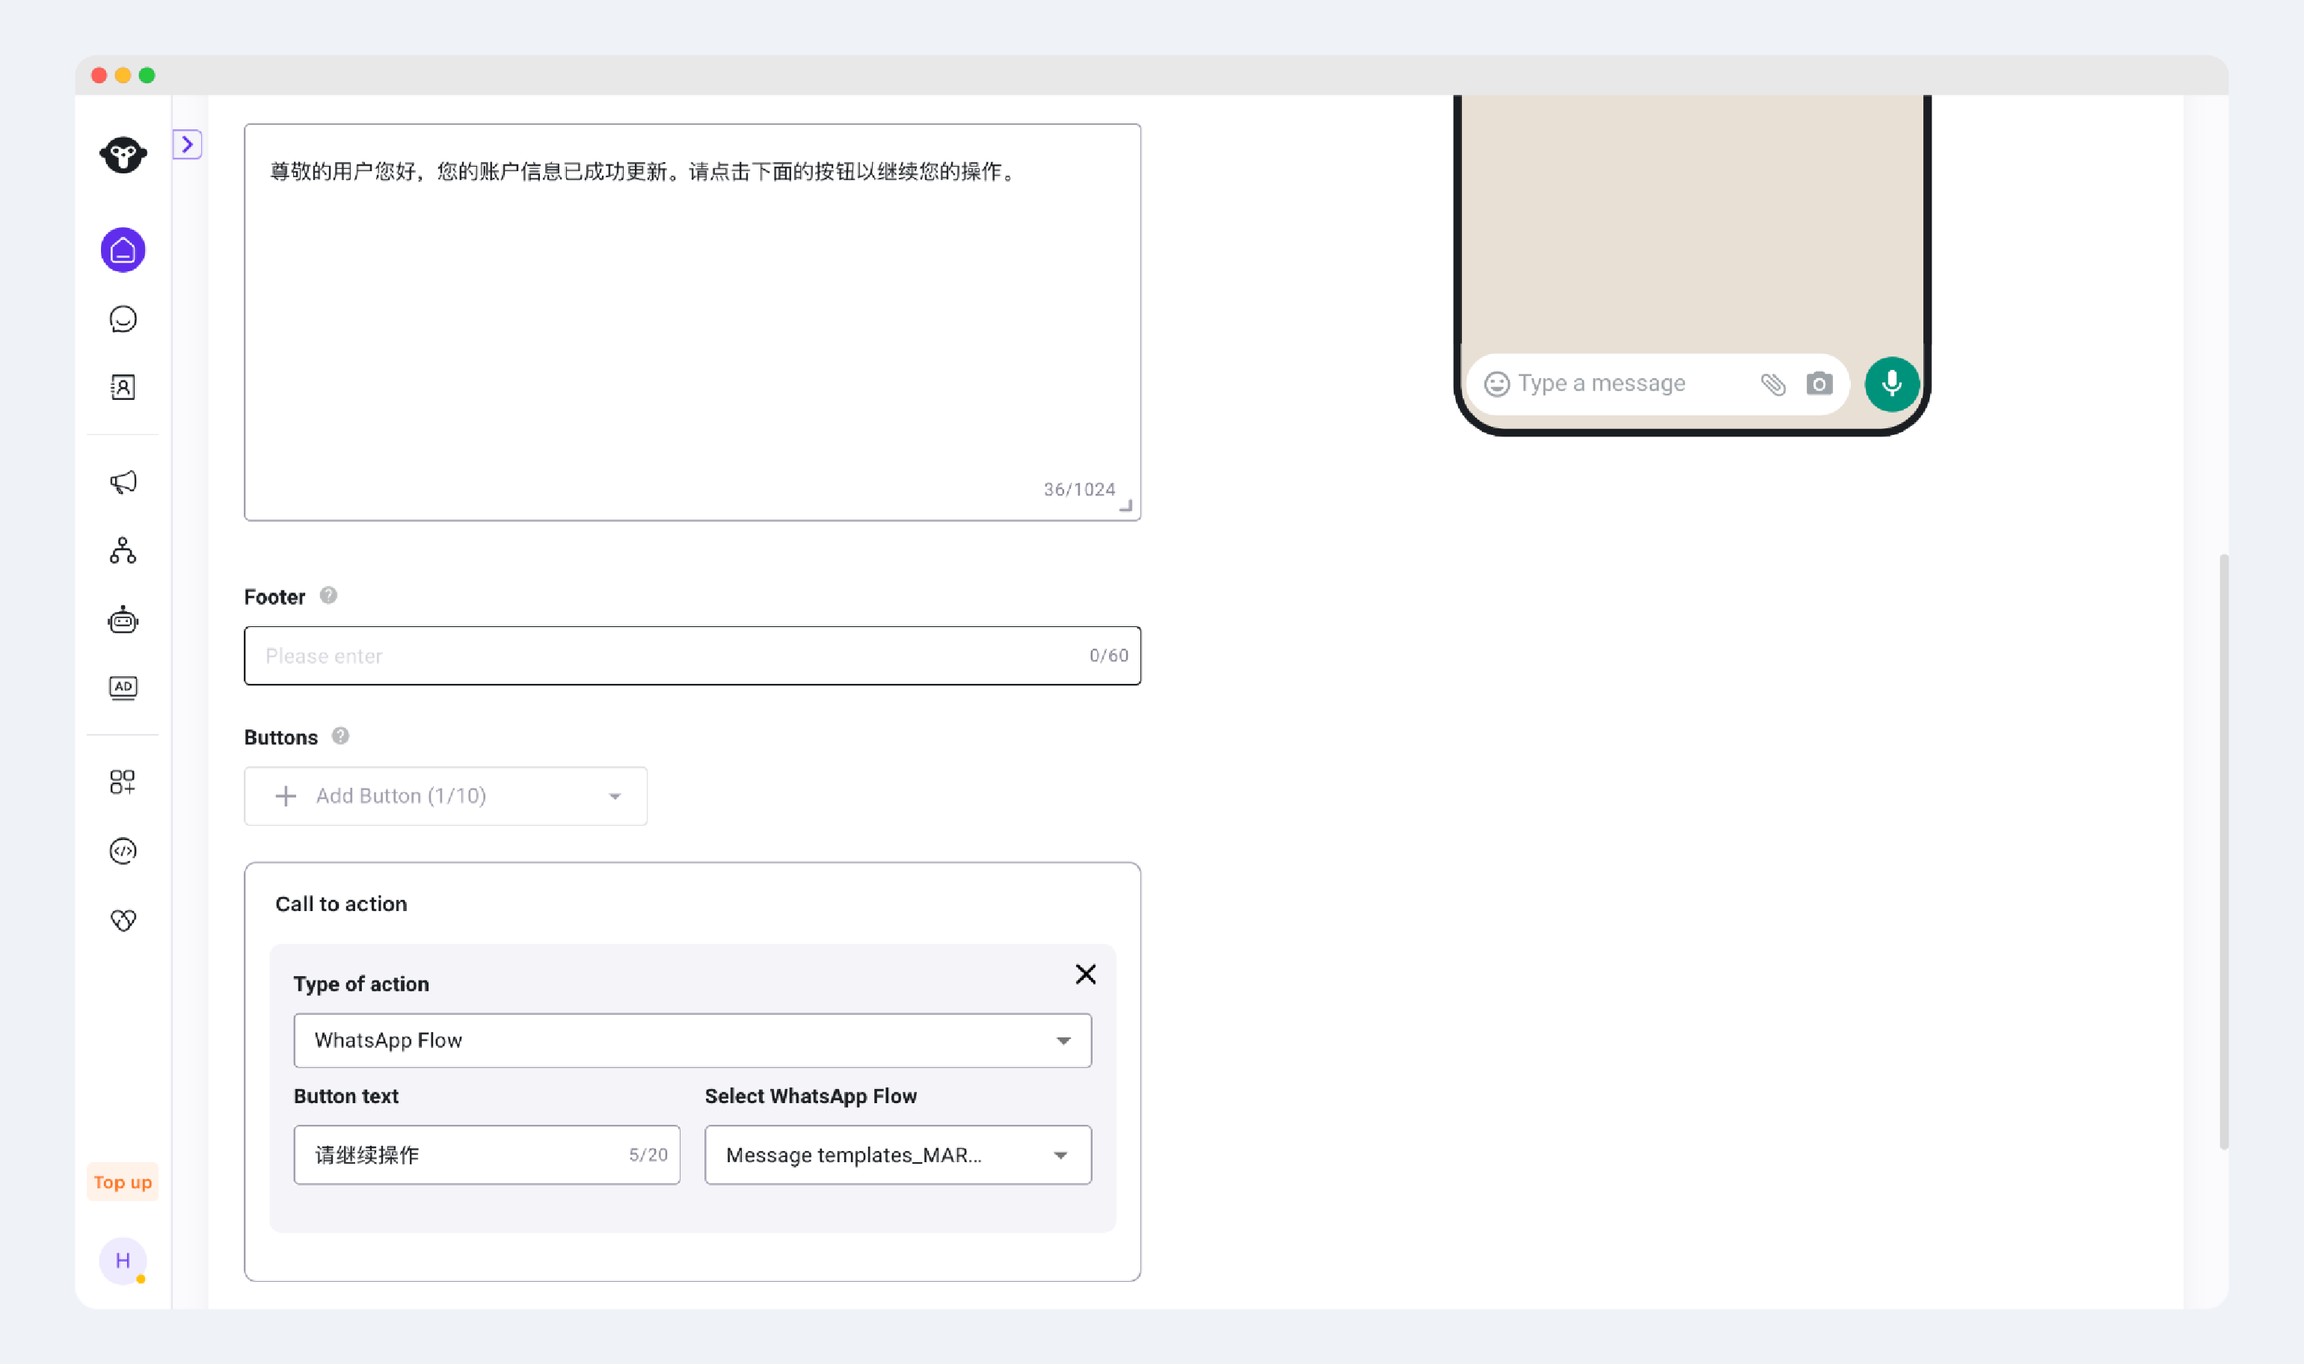2304x1364 pixels.
Task: Expand the sidebar with chevron arrow
Action: pos(187,144)
